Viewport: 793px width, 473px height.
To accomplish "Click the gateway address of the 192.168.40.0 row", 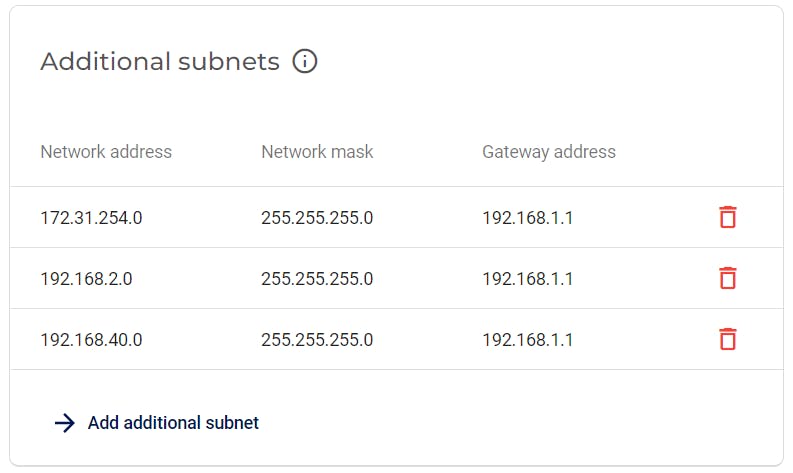I will pos(527,339).
